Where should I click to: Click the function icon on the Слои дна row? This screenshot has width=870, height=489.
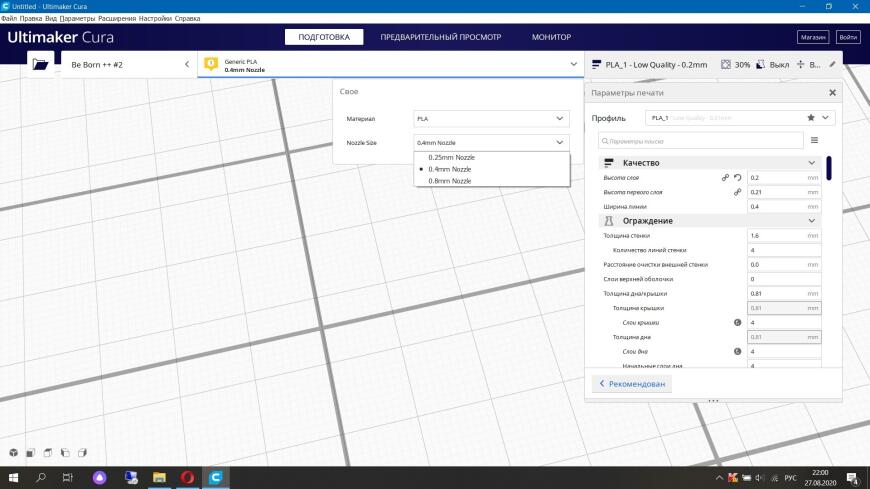[x=737, y=351]
